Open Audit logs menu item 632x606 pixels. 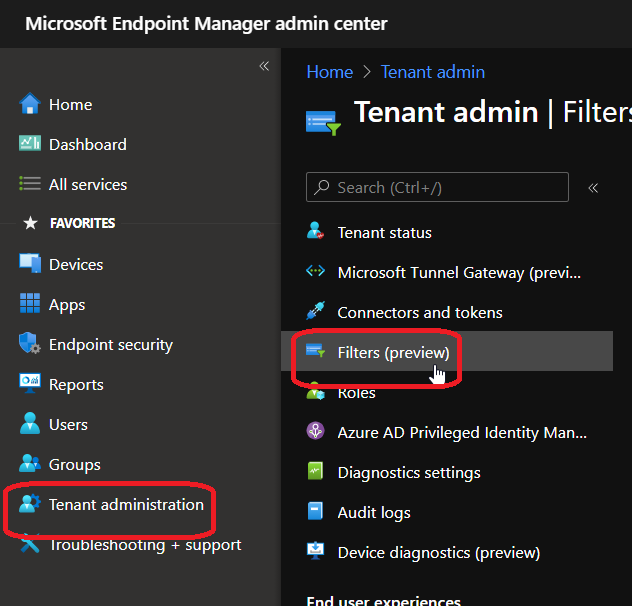pyautogui.click(x=374, y=512)
